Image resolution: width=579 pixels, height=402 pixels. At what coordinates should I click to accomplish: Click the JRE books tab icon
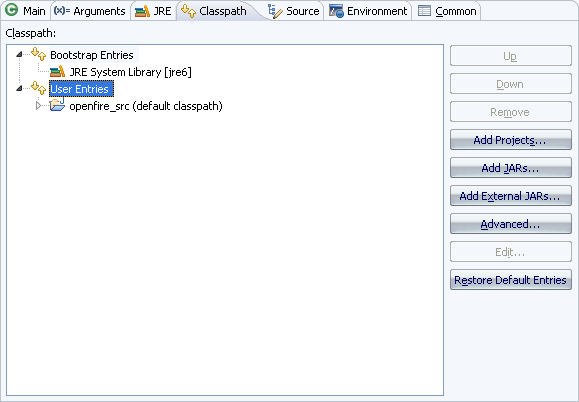142,11
